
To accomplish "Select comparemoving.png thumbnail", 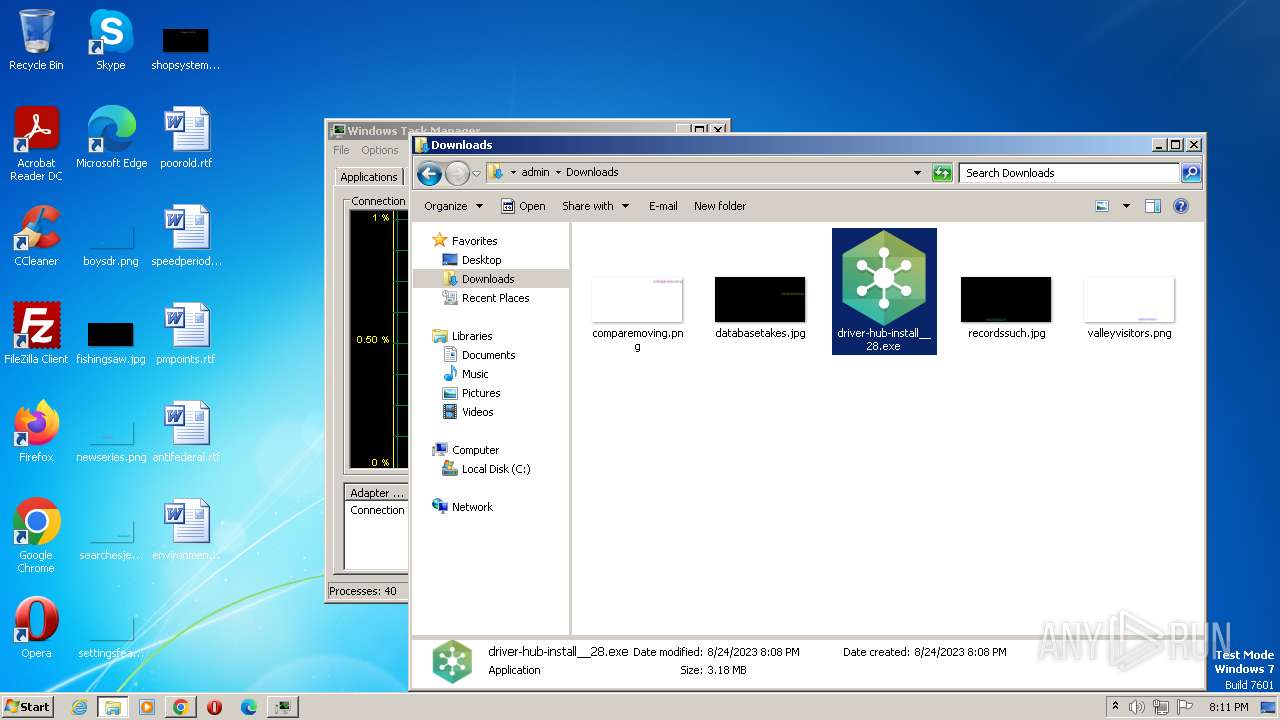I will click(x=637, y=300).
